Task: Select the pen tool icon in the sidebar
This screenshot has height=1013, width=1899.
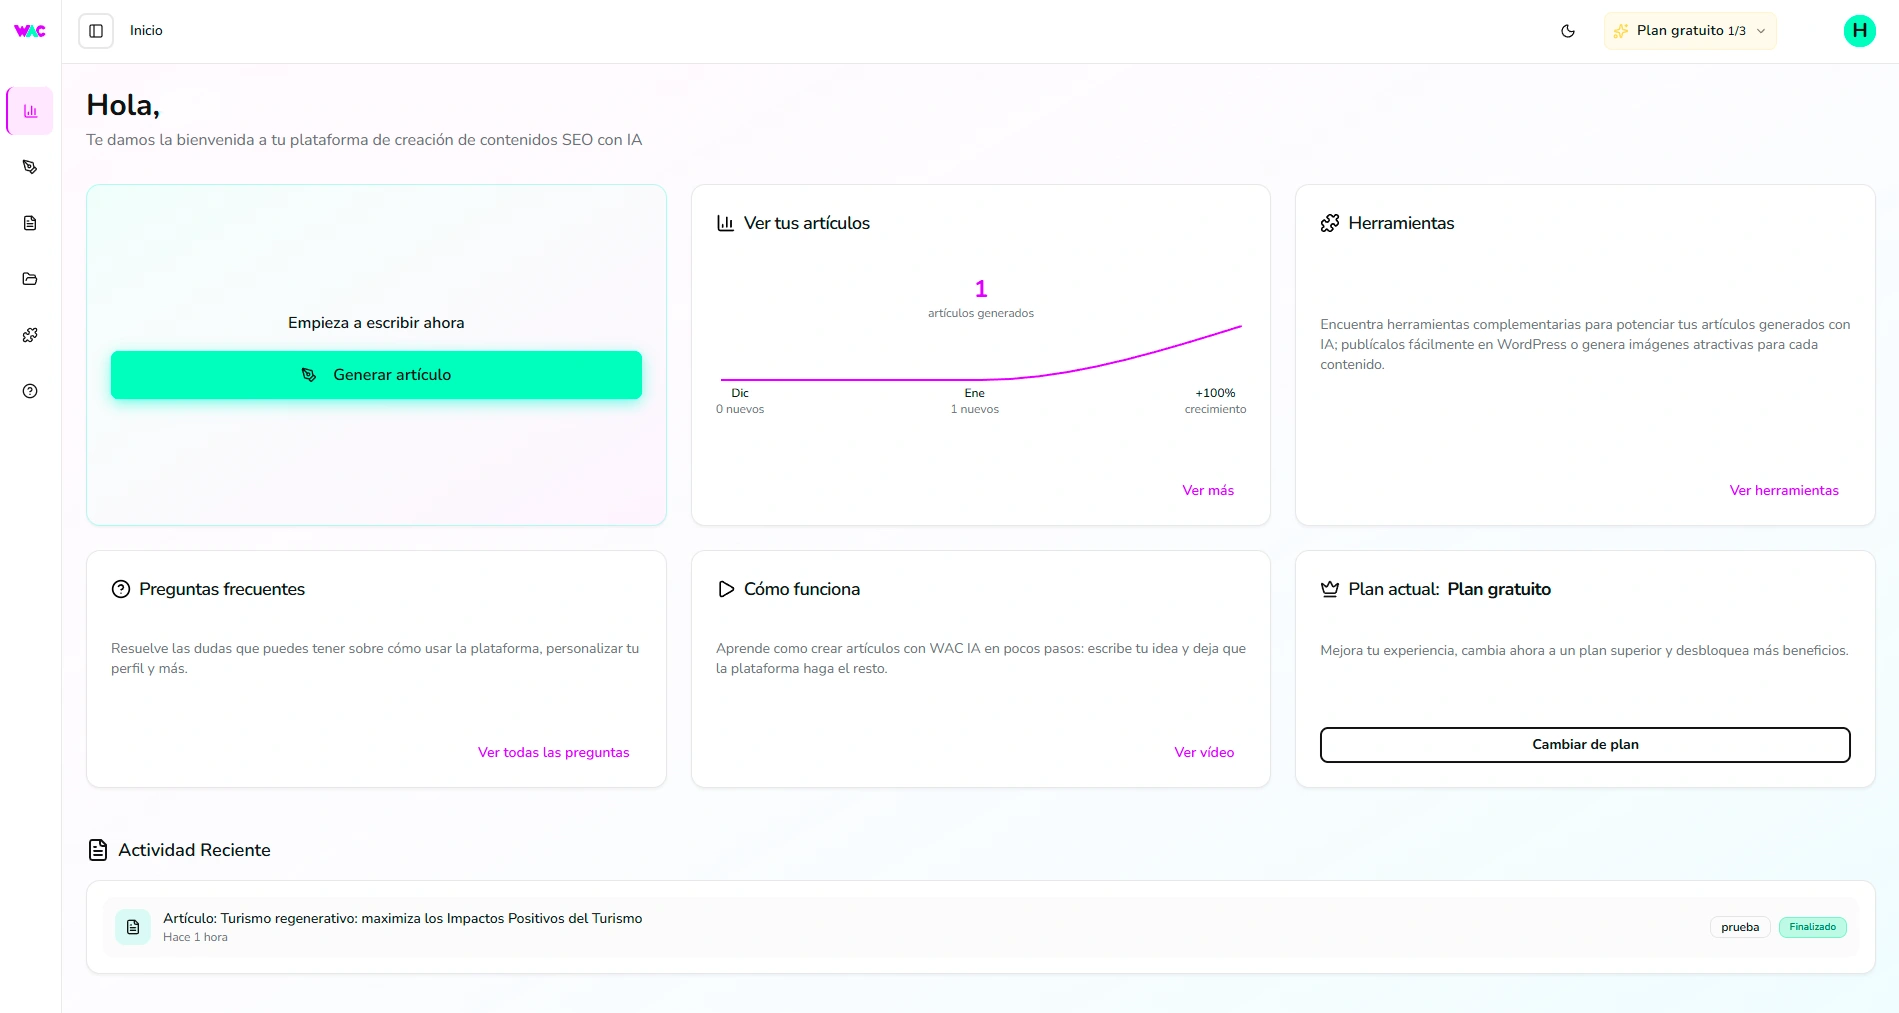Action: point(30,167)
